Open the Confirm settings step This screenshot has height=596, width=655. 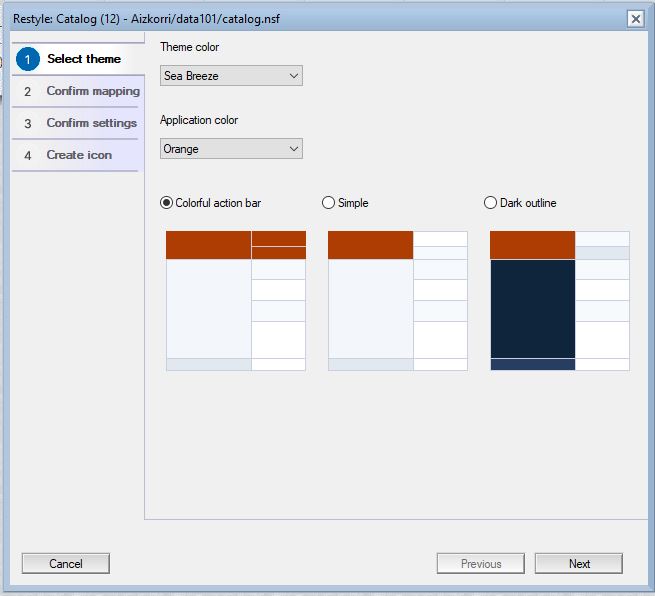click(91, 123)
